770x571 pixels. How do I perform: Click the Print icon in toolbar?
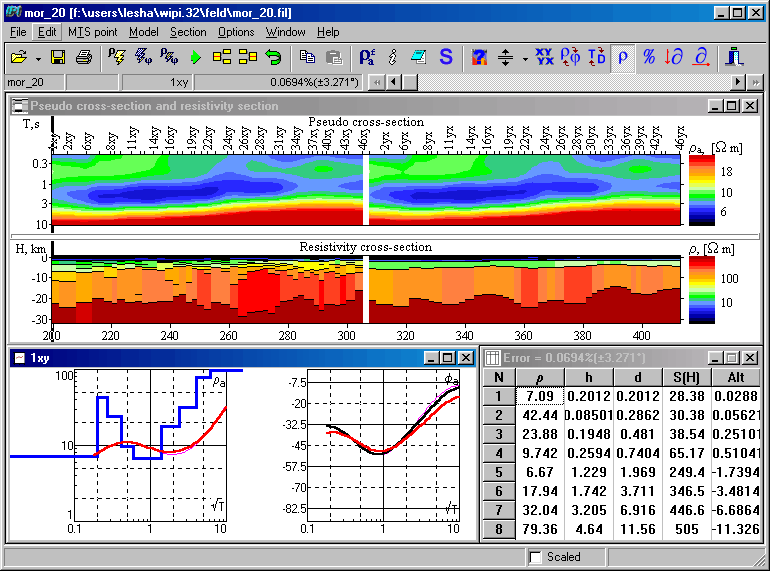pos(84,57)
